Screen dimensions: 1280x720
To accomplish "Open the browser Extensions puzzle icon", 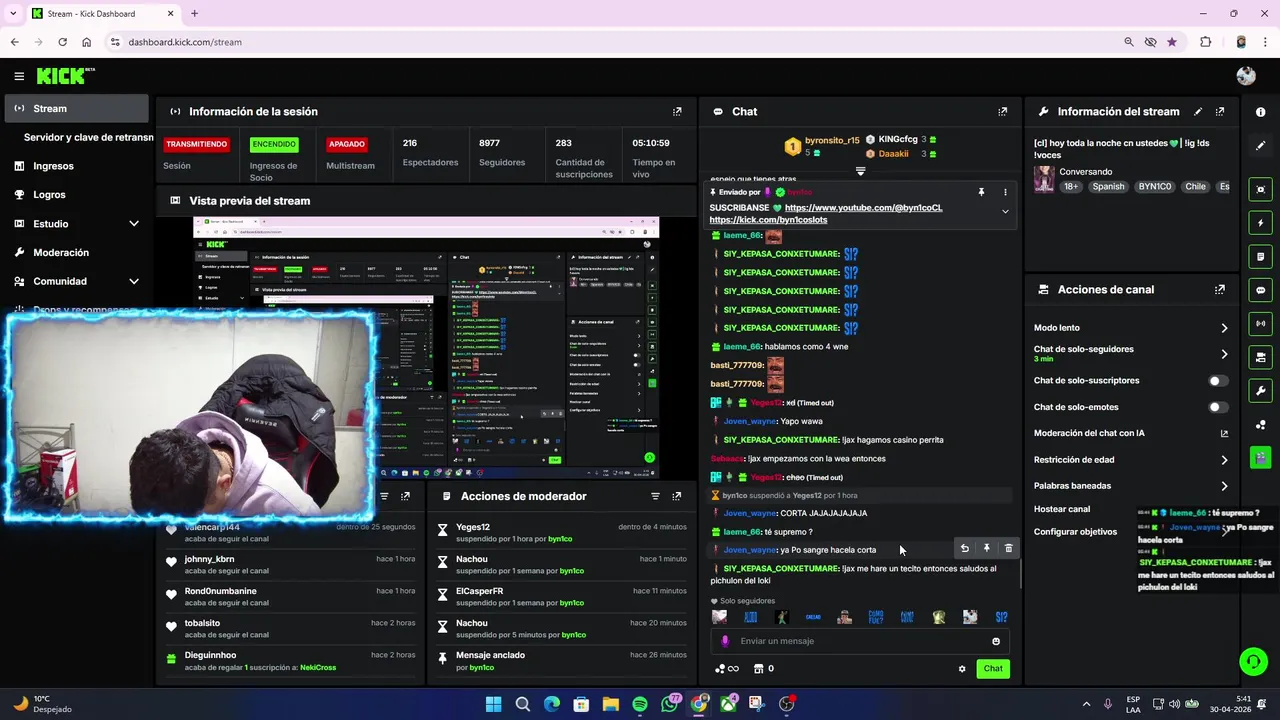I will pos(1205,42).
